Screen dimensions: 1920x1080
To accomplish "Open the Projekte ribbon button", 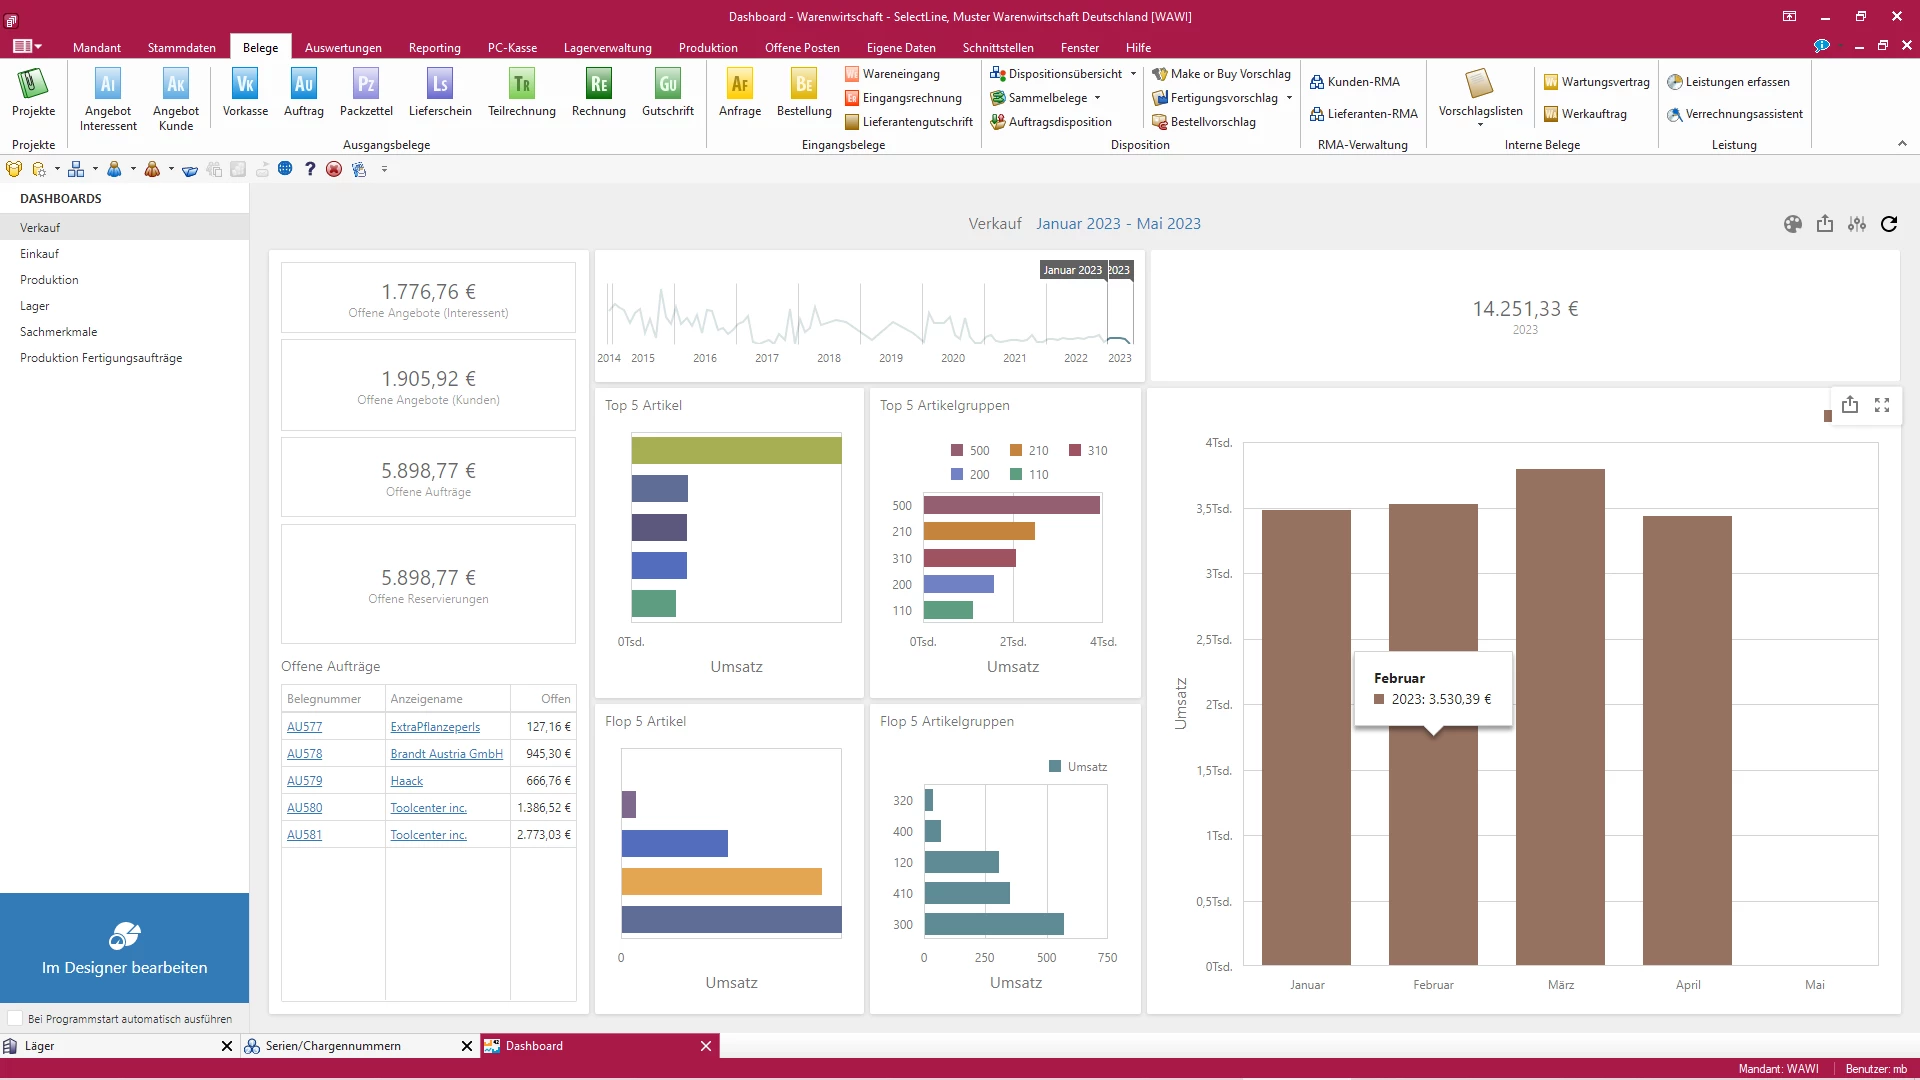I will 33,92.
